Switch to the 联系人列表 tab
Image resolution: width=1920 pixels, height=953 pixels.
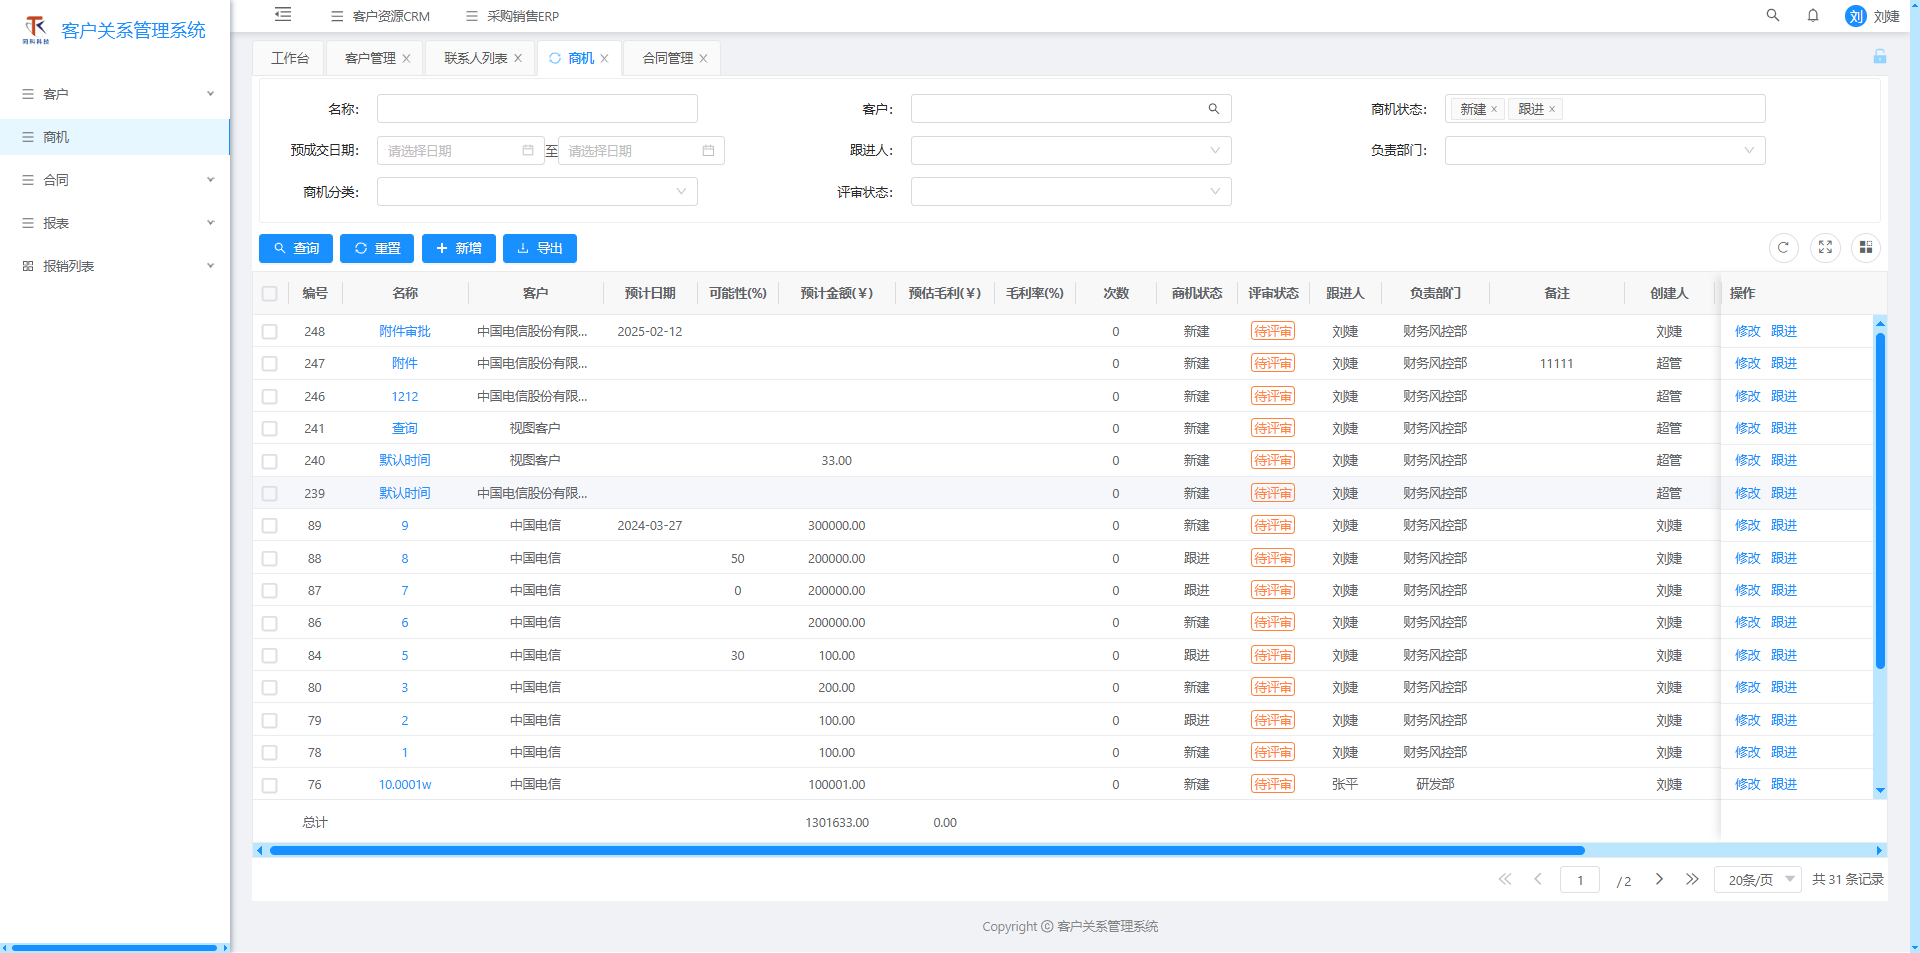point(476,58)
